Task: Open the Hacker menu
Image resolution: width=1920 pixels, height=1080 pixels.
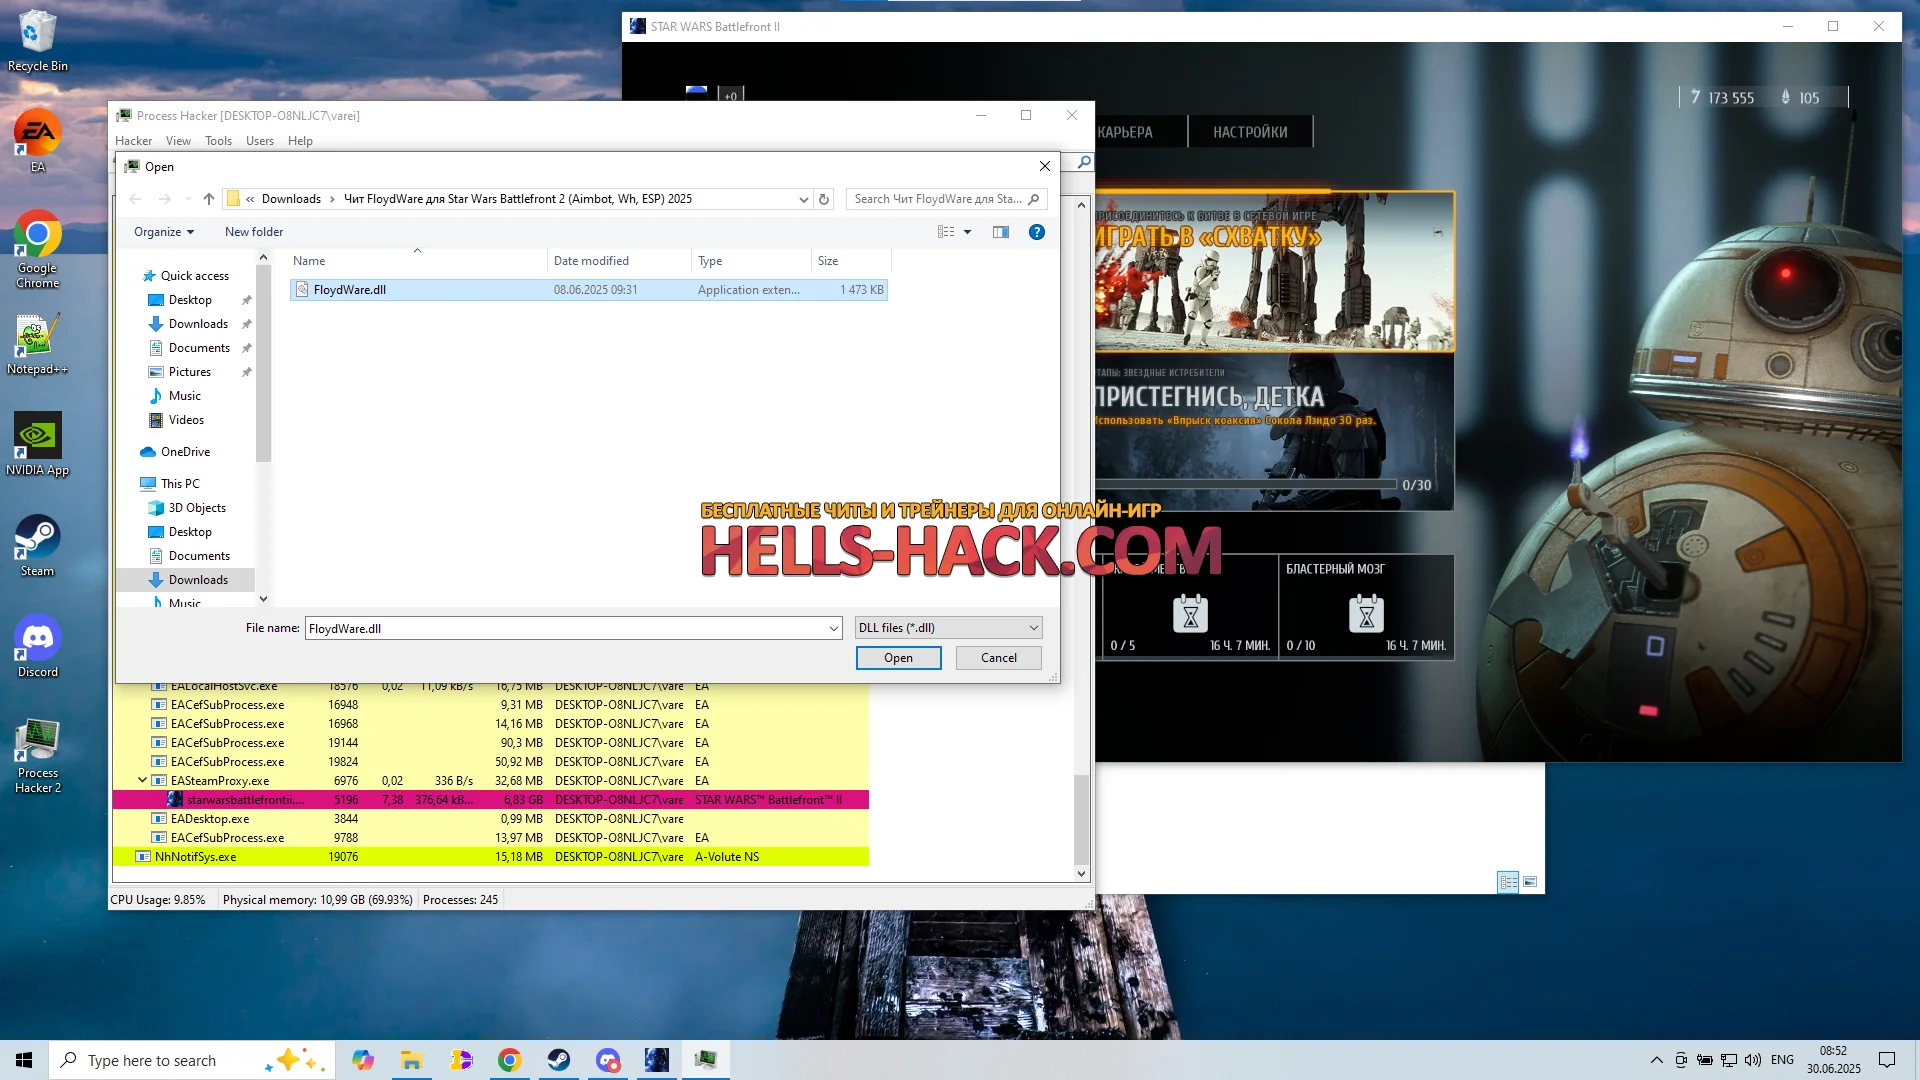Action: (133, 141)
